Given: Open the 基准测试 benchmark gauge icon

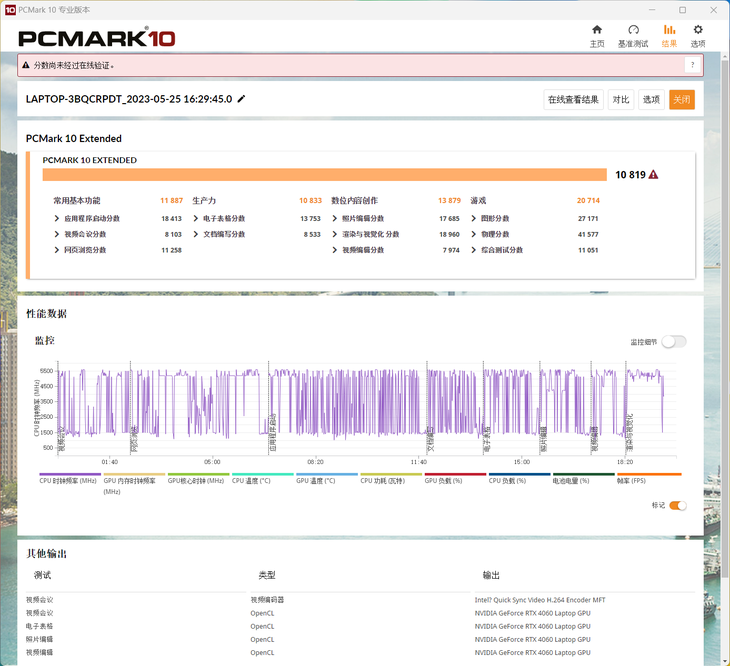Looking at the screenshot, I should click(x=633, y=36).
